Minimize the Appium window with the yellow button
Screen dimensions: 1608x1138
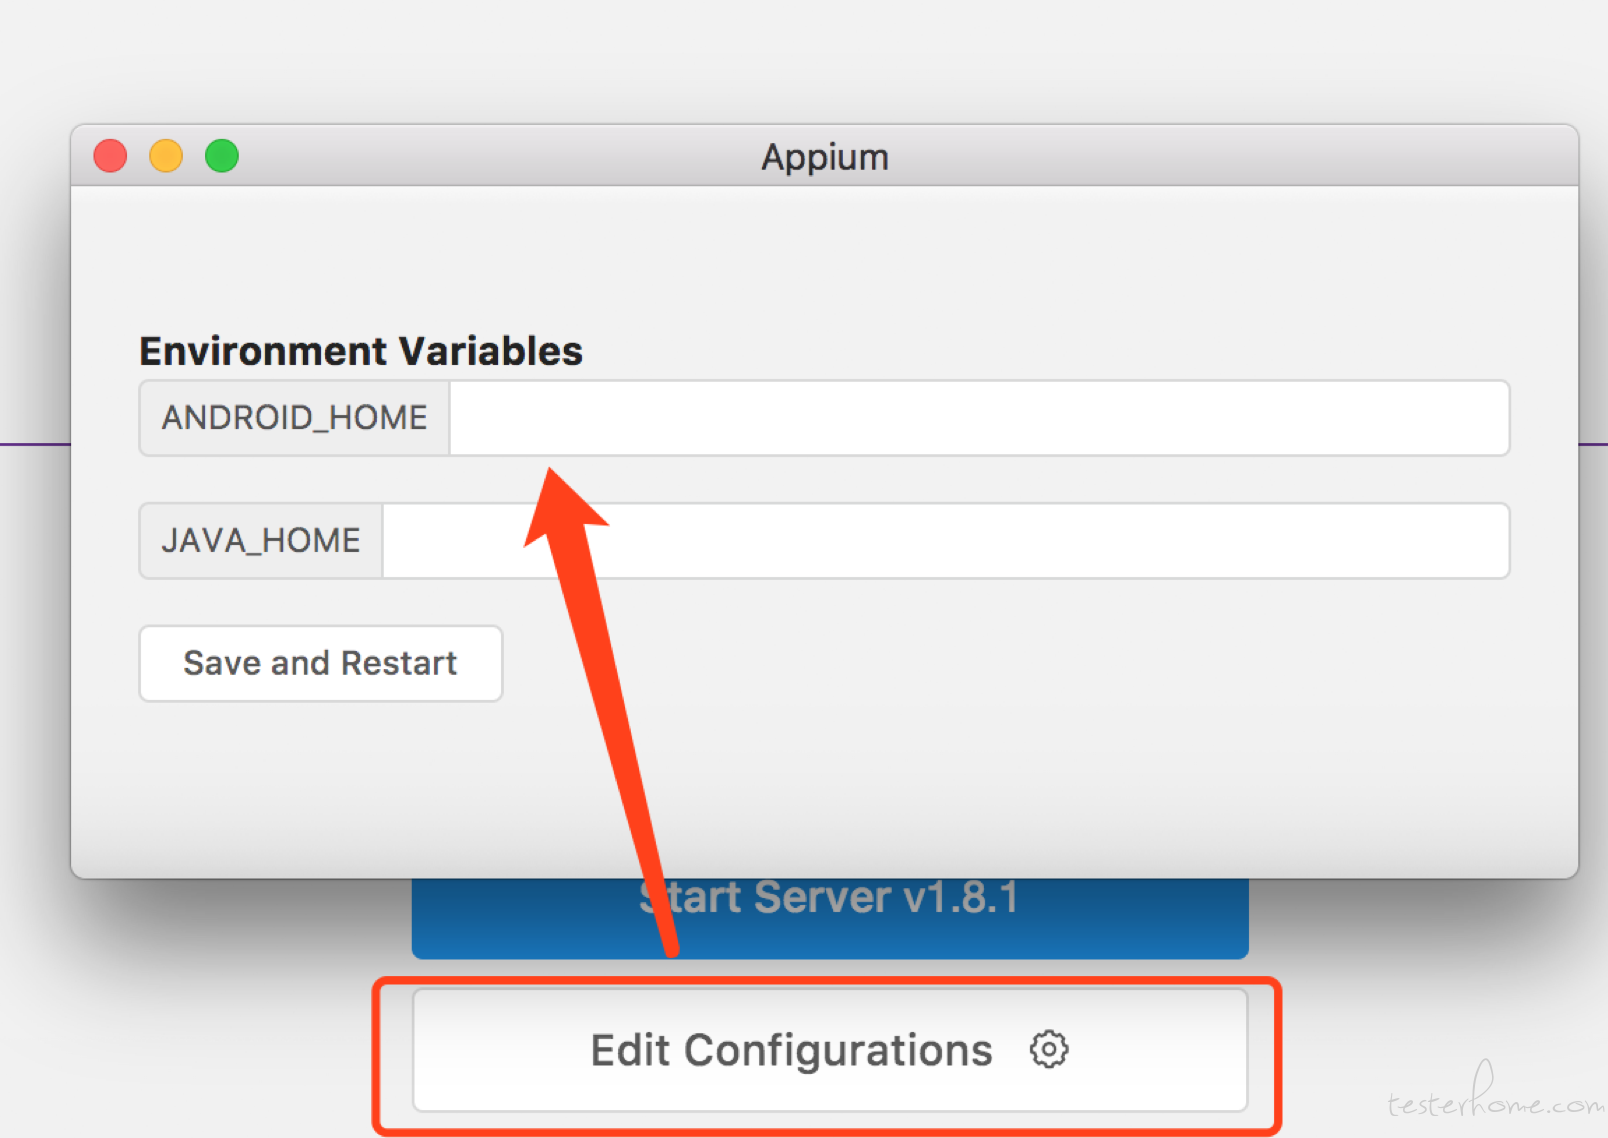click(166, 156)
